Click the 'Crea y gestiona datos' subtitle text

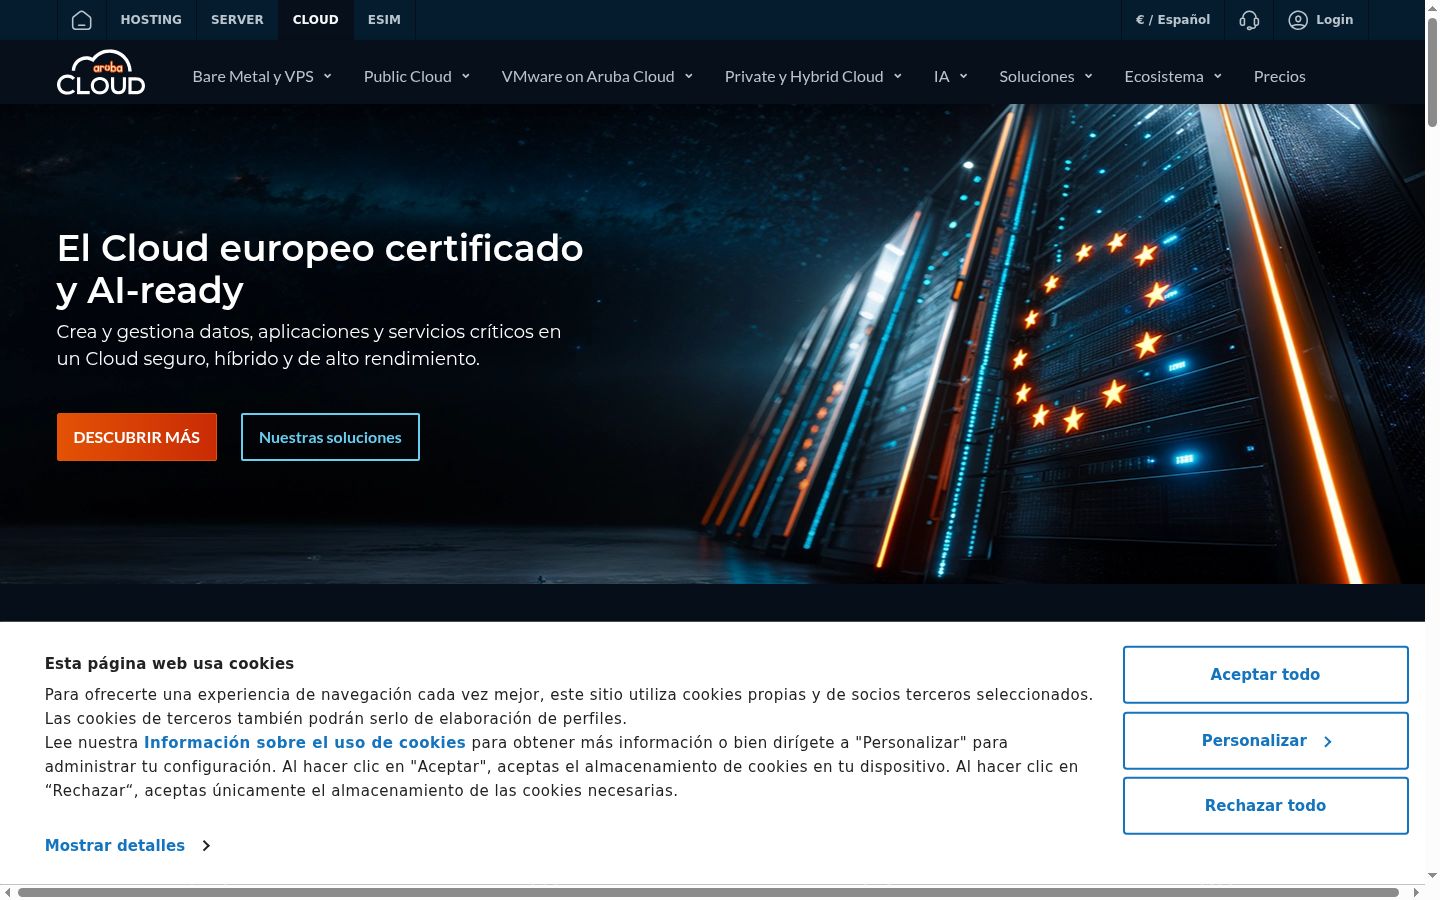click(309, 345)
